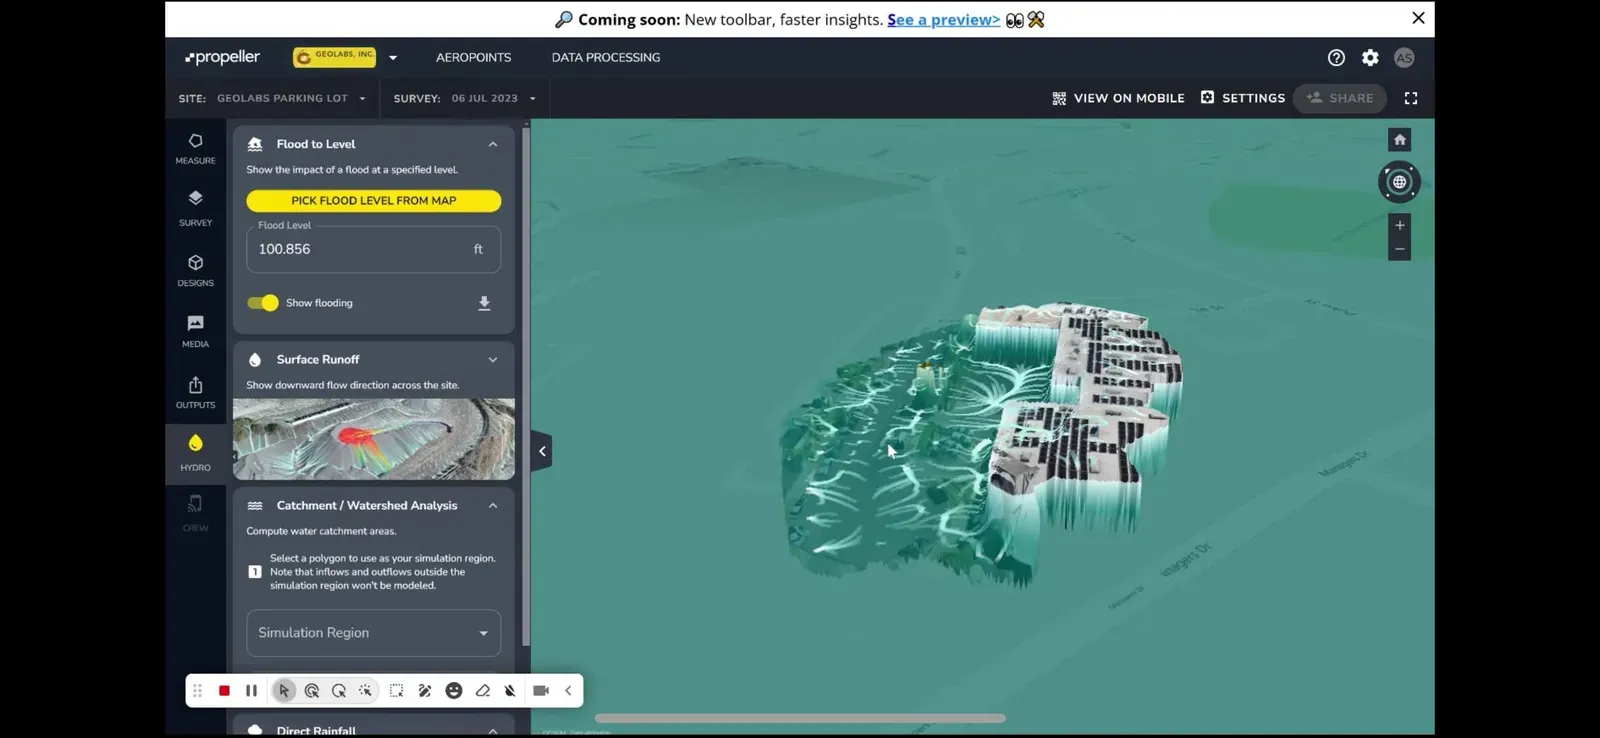
Task: Open the gear settings in the top bar
Action: point(1370,58)
